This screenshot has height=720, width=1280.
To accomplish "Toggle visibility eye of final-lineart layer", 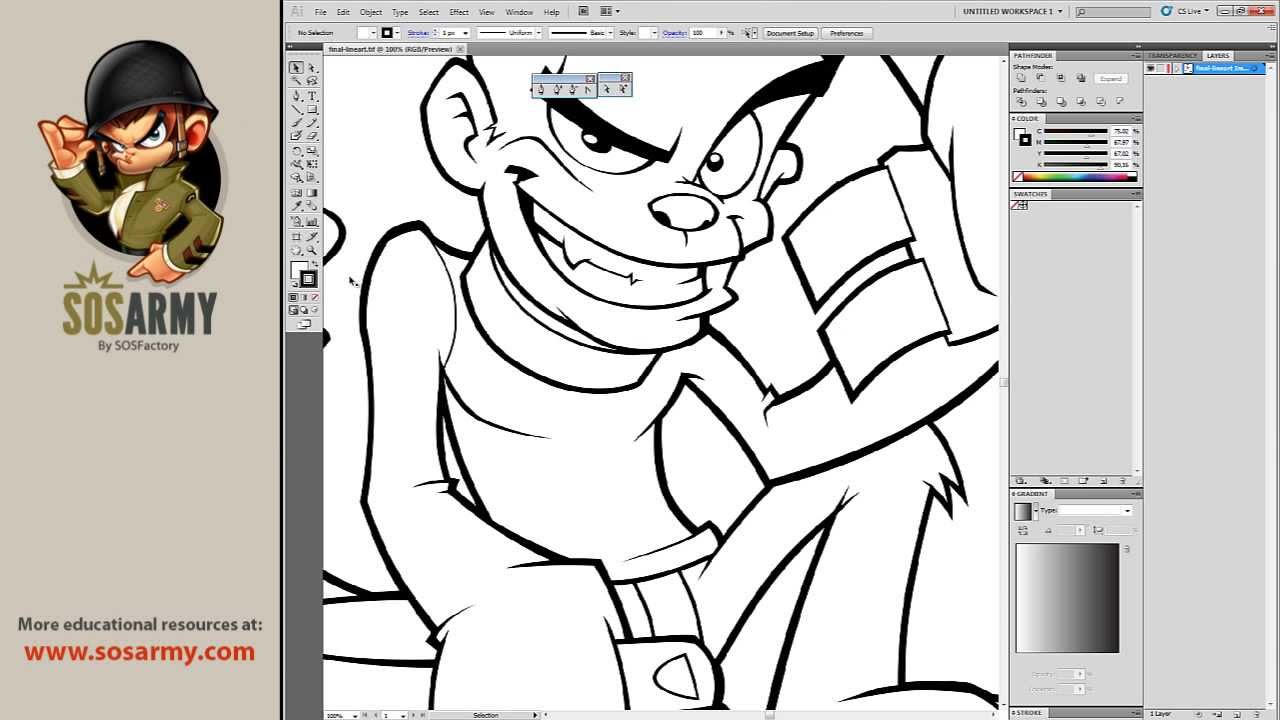I will 1151,68.
